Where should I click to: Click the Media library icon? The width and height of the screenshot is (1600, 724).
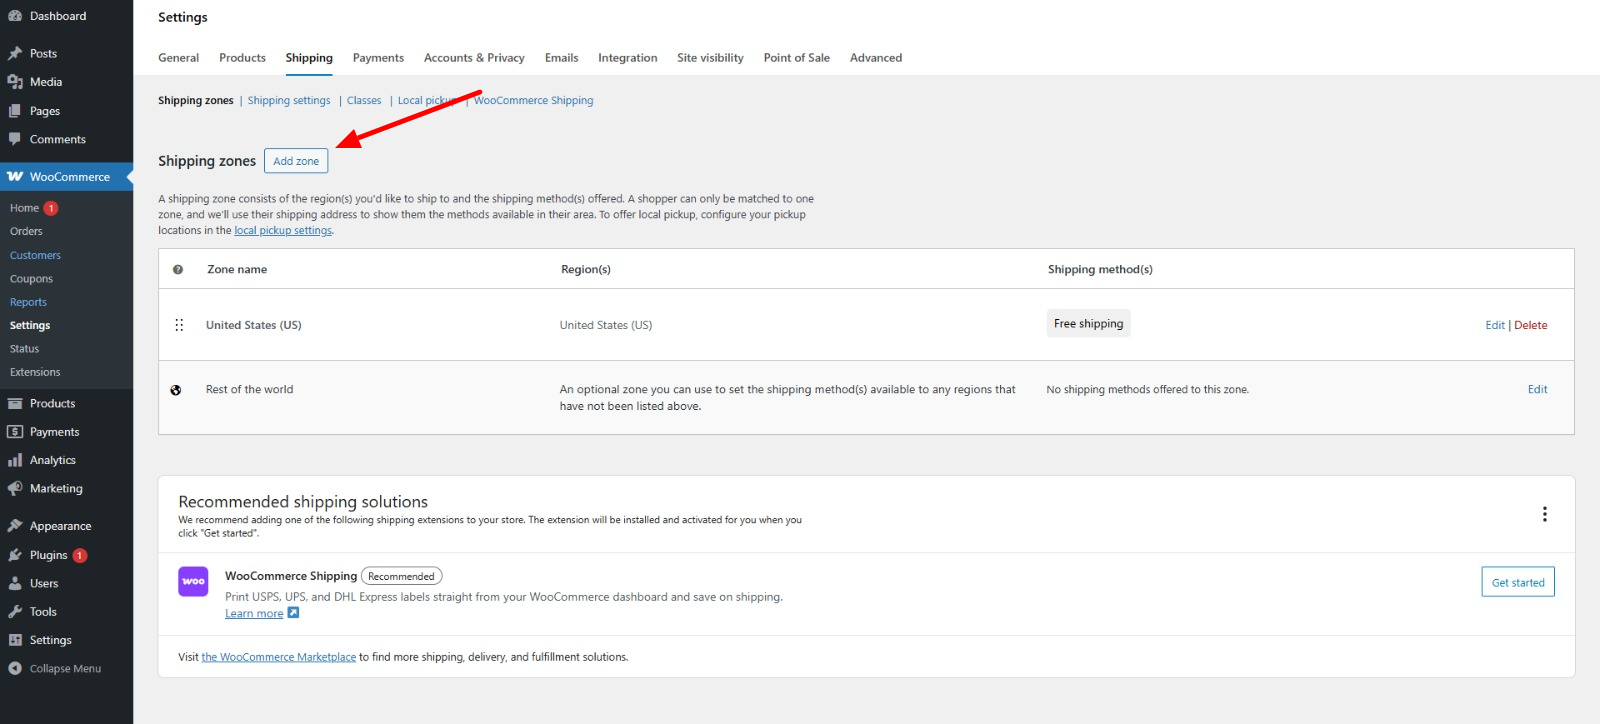click(x=15, y=82)
